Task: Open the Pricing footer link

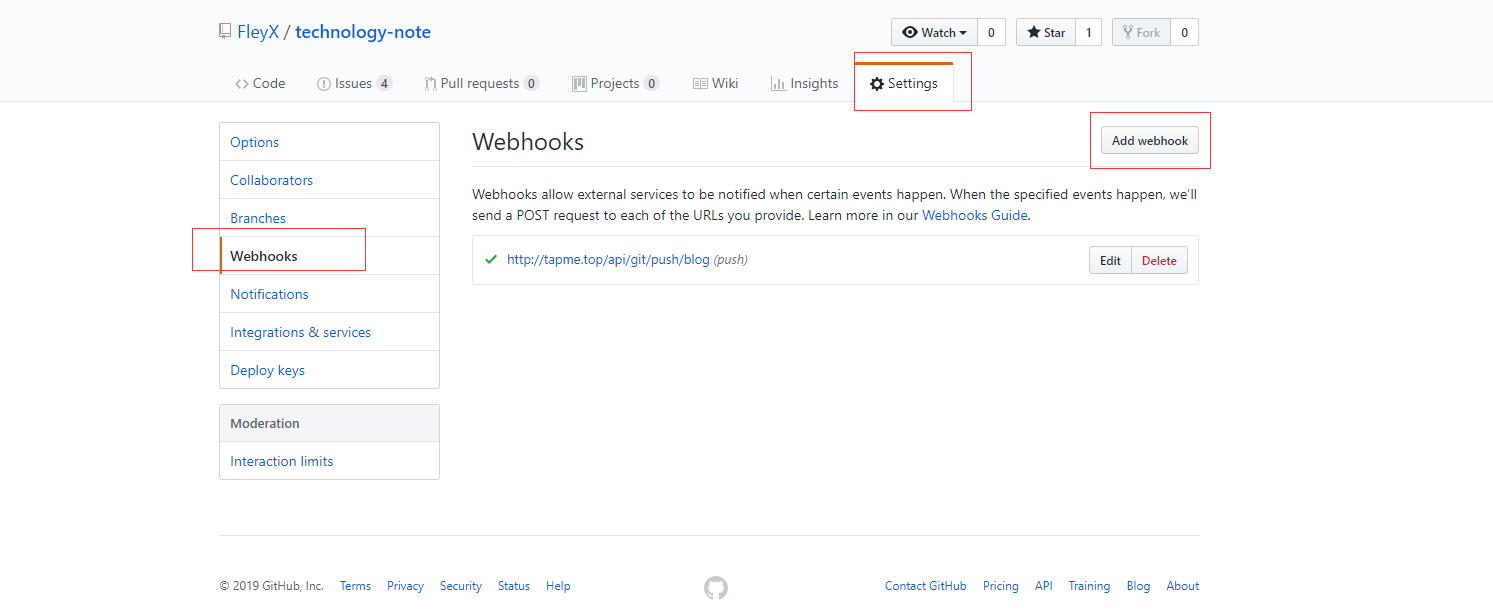Action: (x=1001, y=586)
